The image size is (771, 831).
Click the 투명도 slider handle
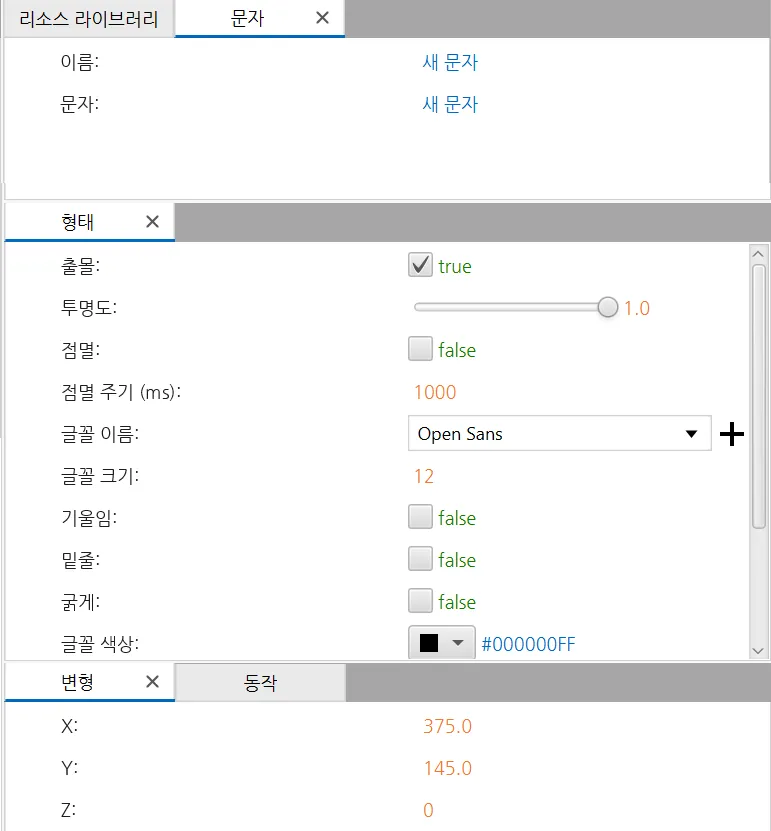(x=608, y=307)
